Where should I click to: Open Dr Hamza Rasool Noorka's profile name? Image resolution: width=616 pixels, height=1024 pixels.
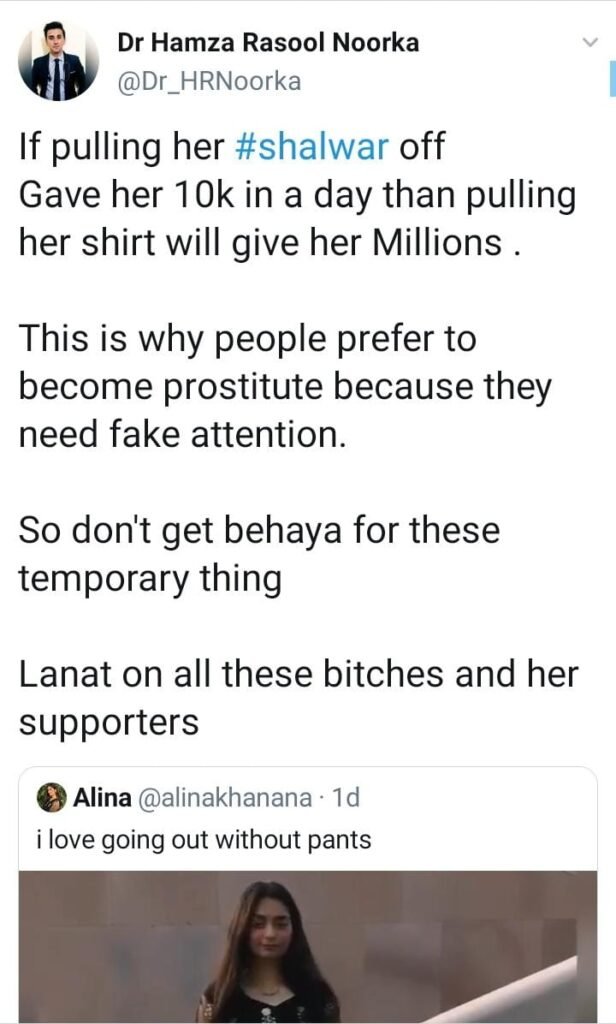(x=268, y=42)
